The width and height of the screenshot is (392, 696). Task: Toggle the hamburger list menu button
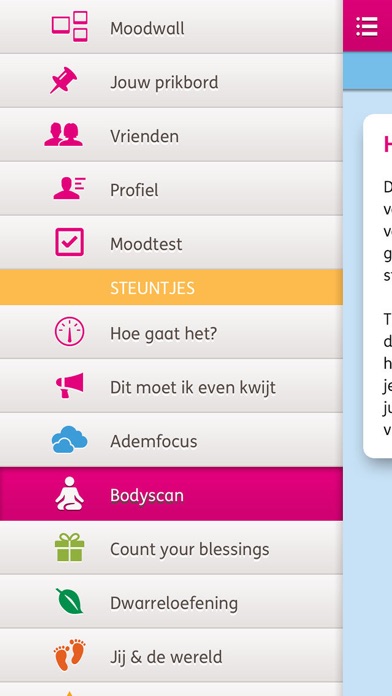(x=367, y=27)
